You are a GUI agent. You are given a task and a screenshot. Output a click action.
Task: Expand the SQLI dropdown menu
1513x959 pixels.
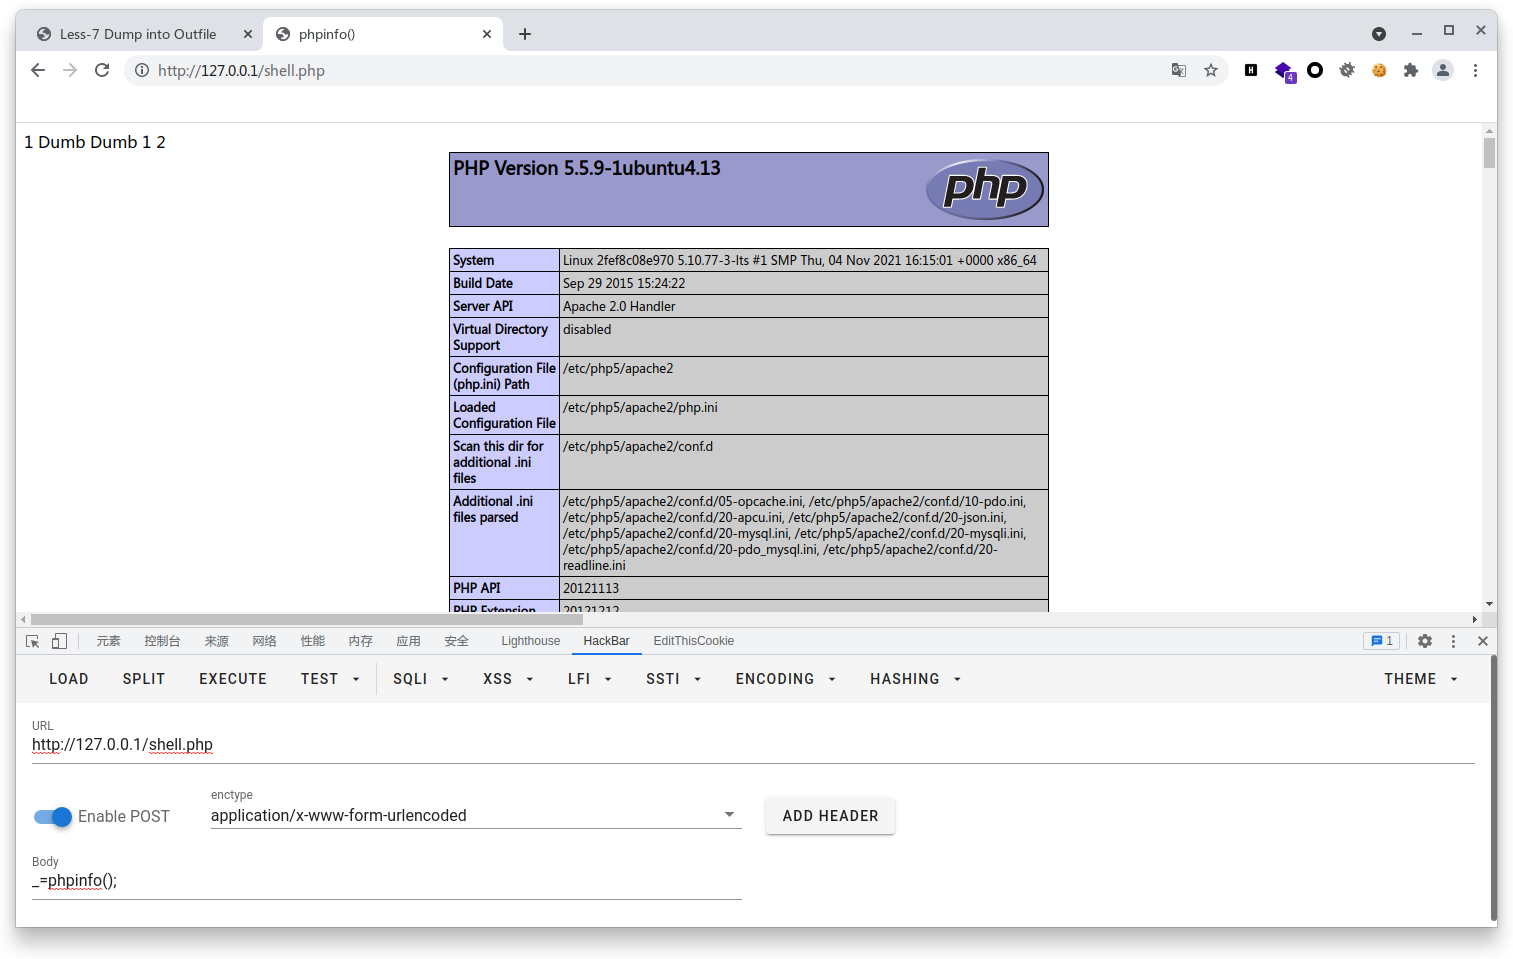421,679
